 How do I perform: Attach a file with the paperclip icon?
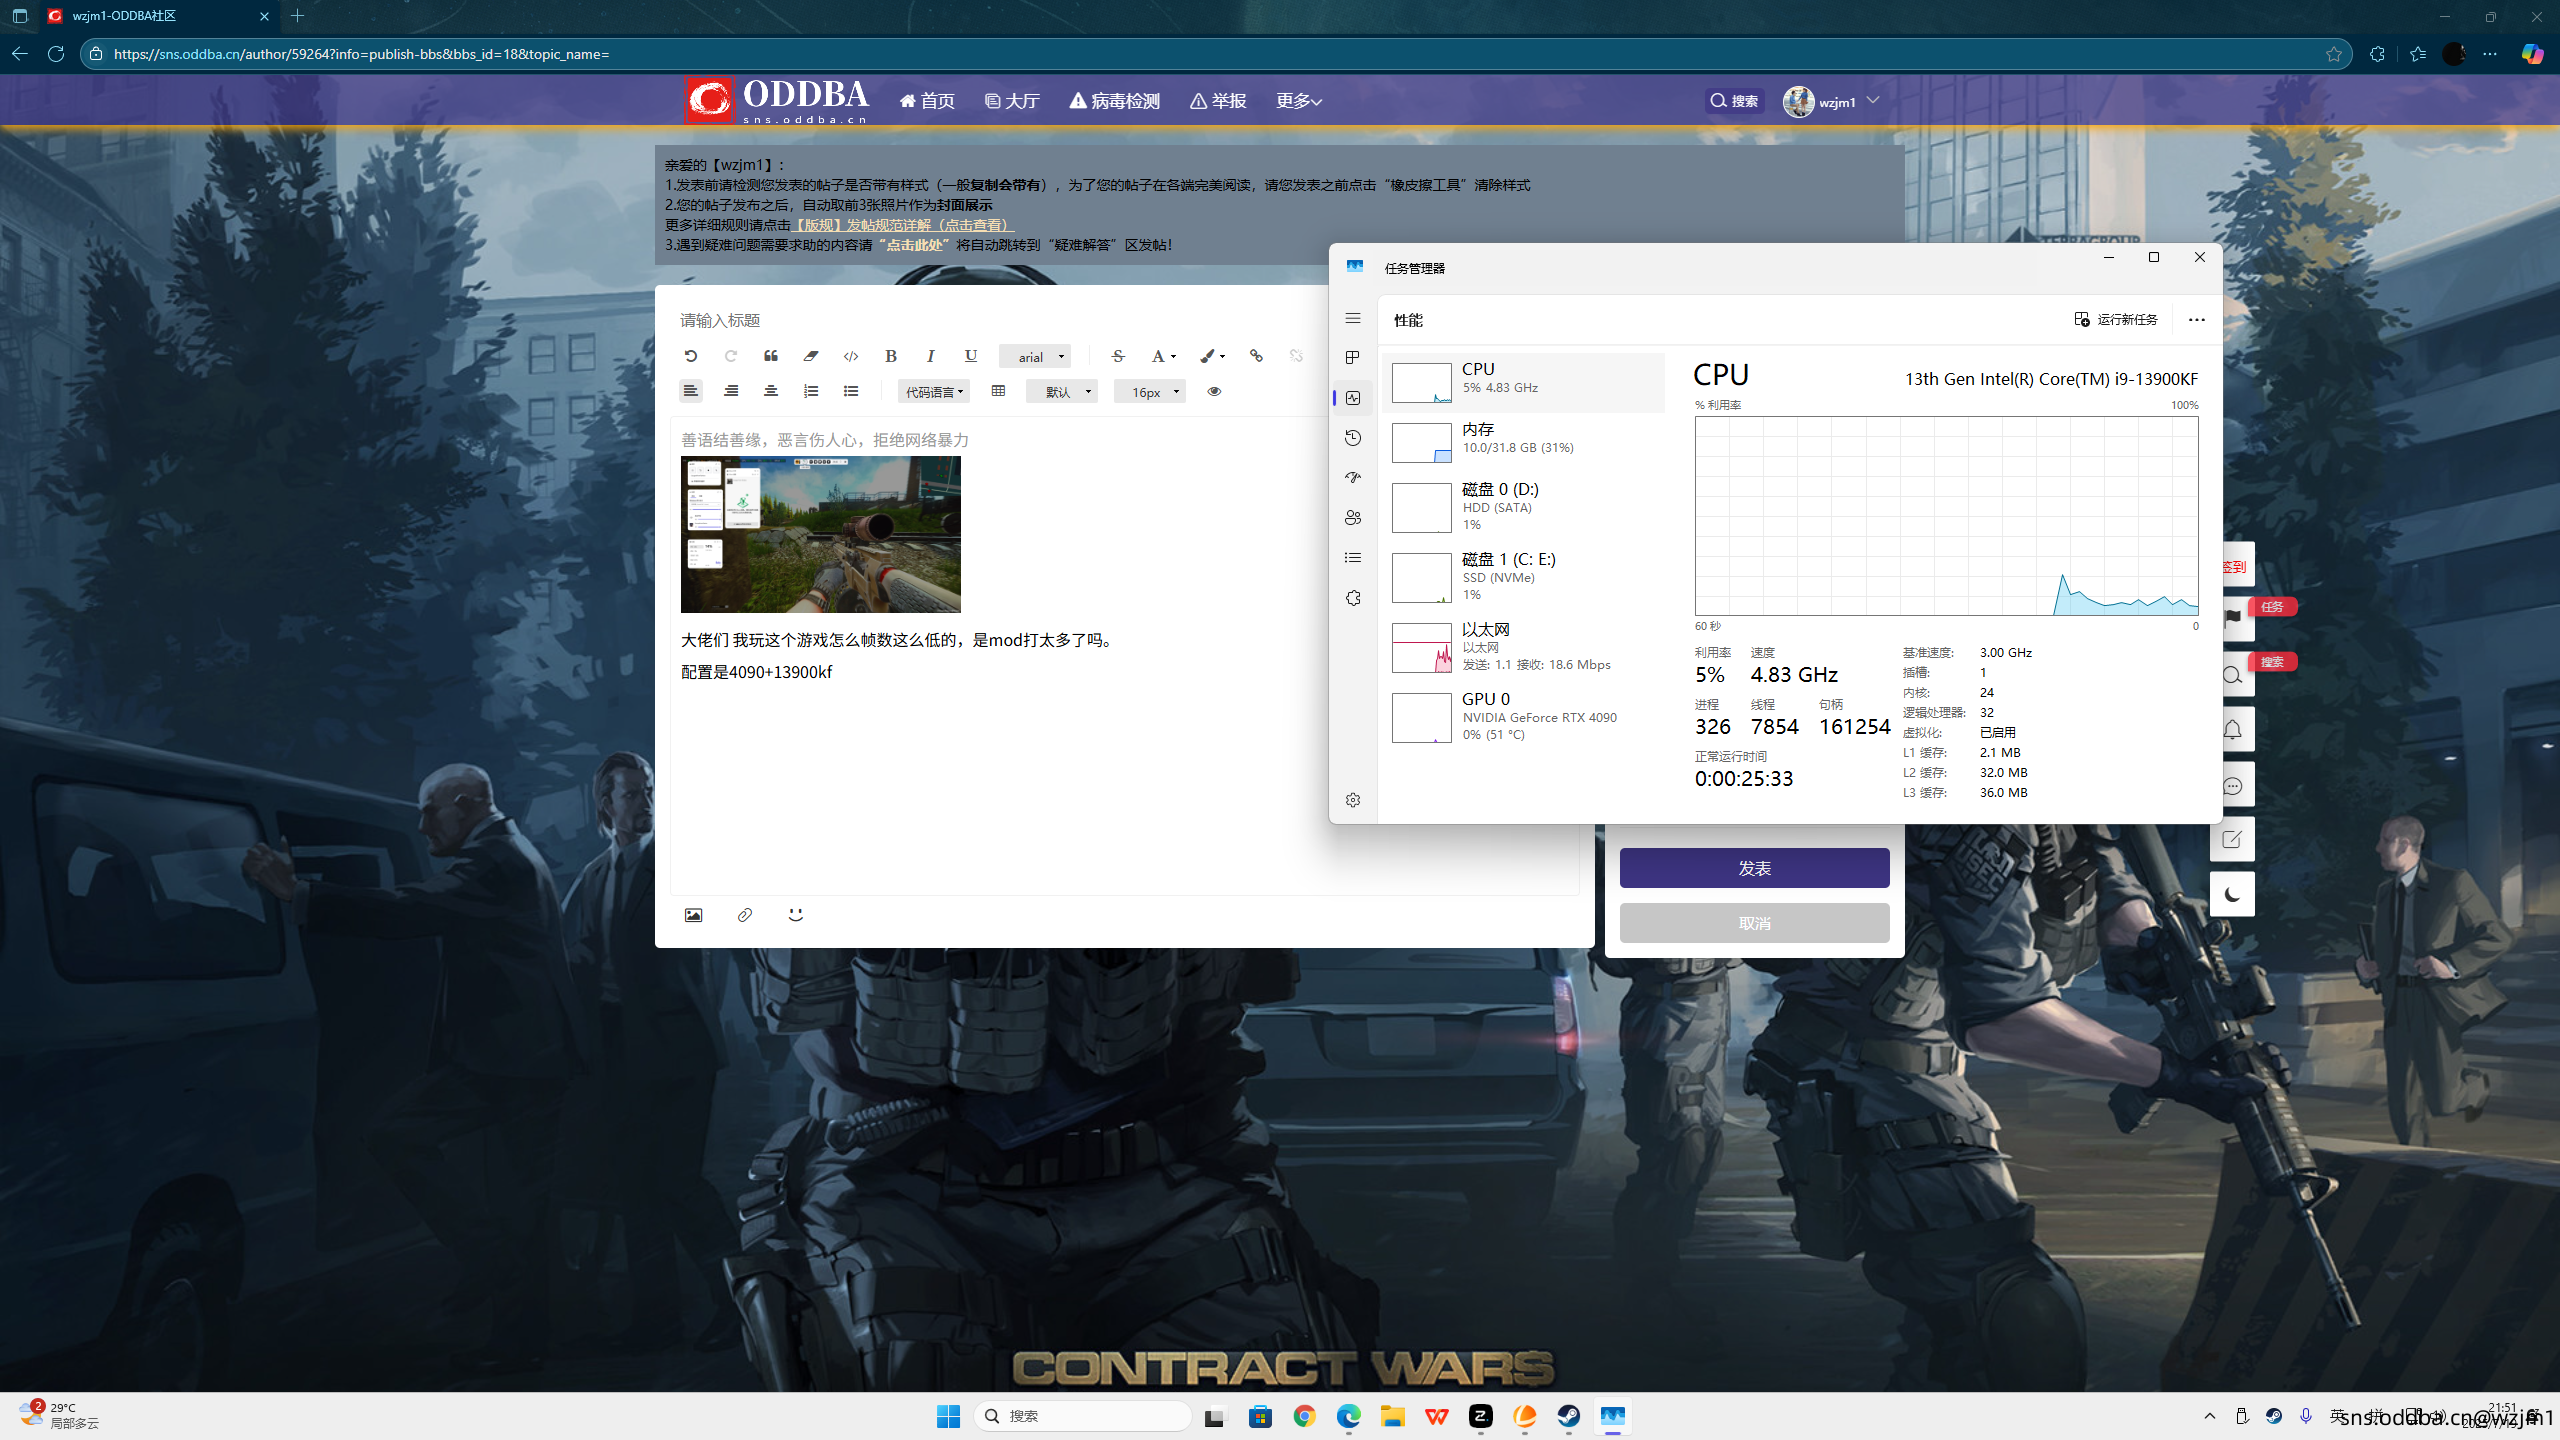744,915
